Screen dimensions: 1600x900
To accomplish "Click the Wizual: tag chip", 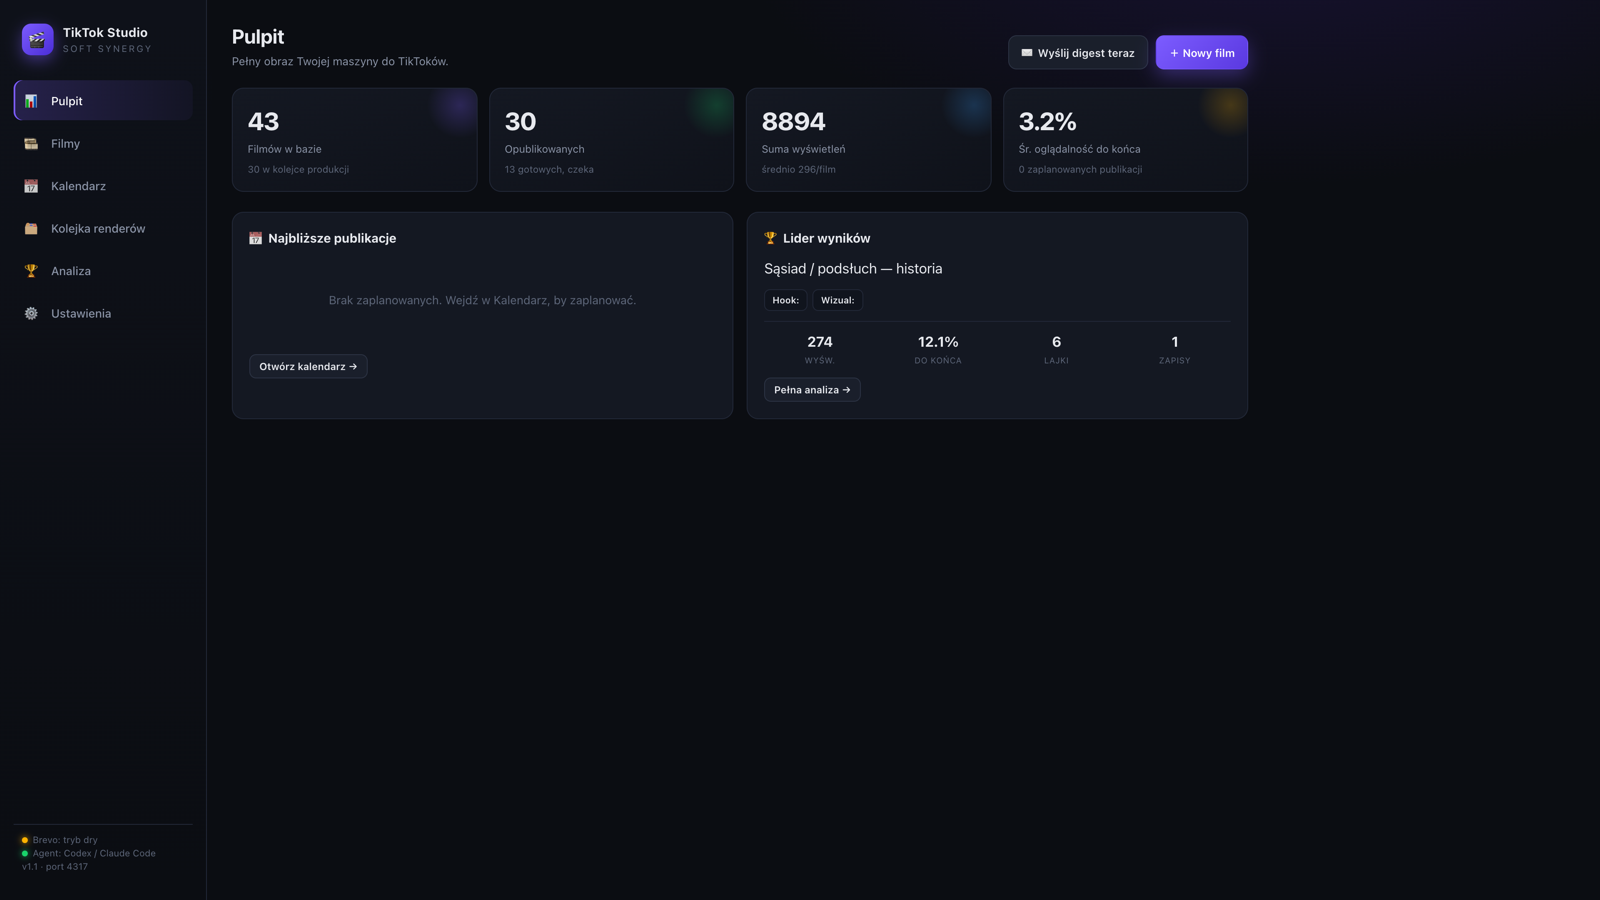I will (x=838, y=300).
